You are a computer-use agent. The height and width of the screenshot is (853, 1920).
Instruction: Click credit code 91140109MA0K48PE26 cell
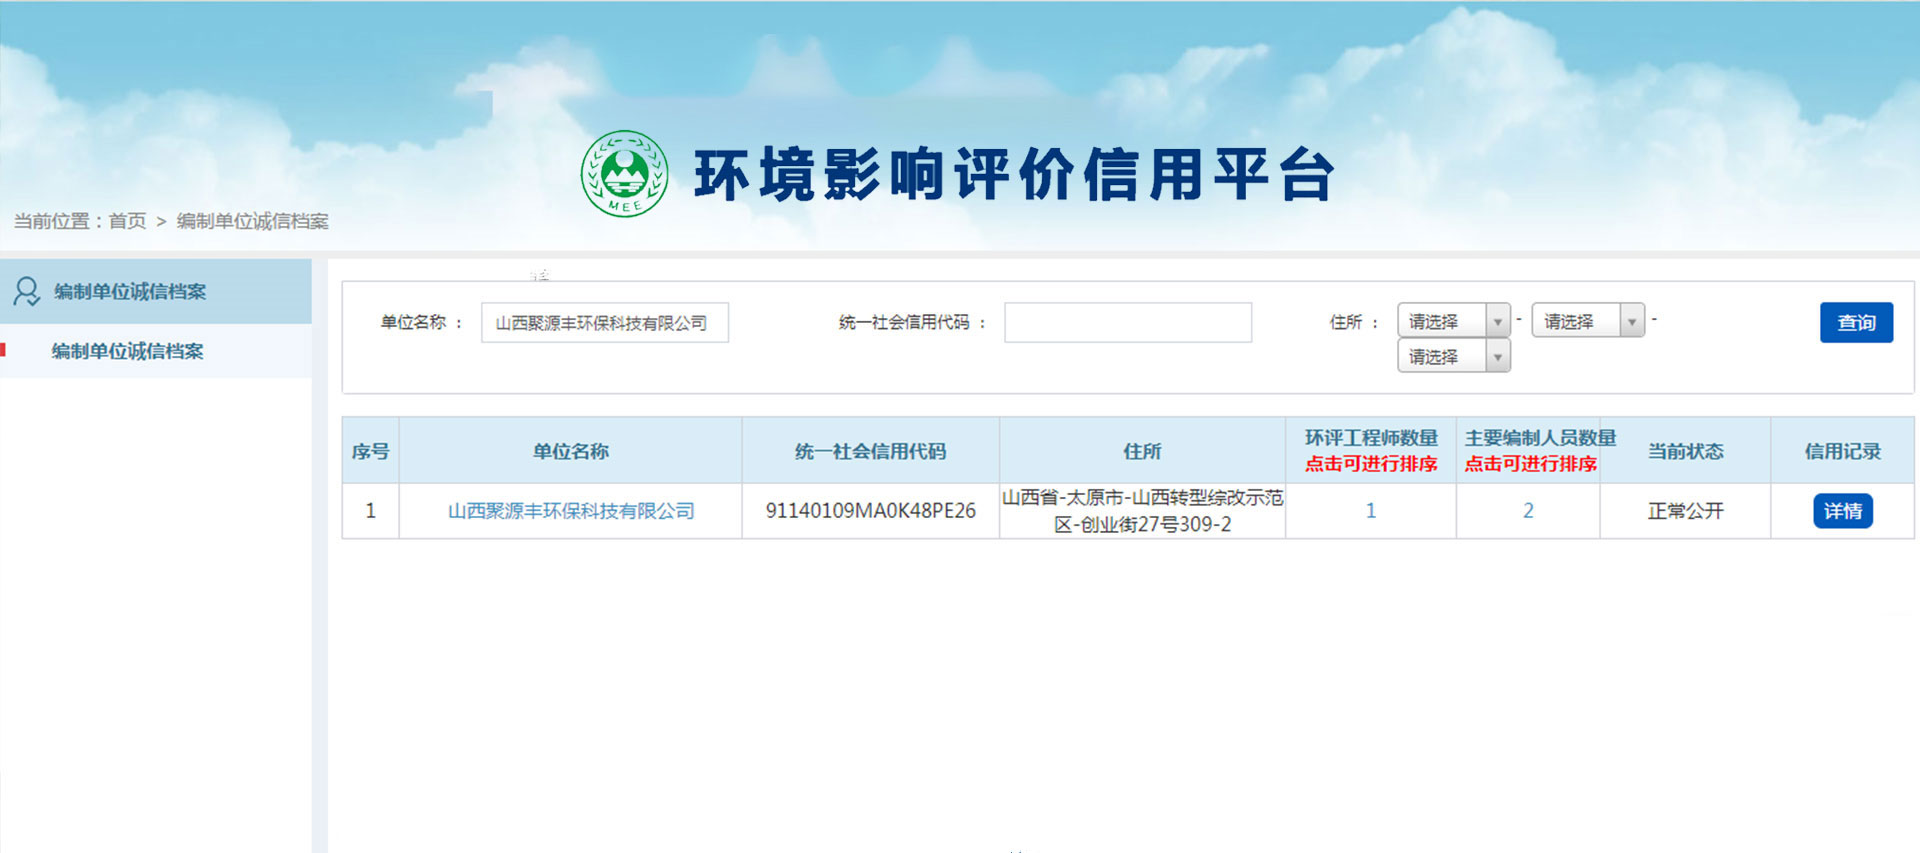click(870, 511)
